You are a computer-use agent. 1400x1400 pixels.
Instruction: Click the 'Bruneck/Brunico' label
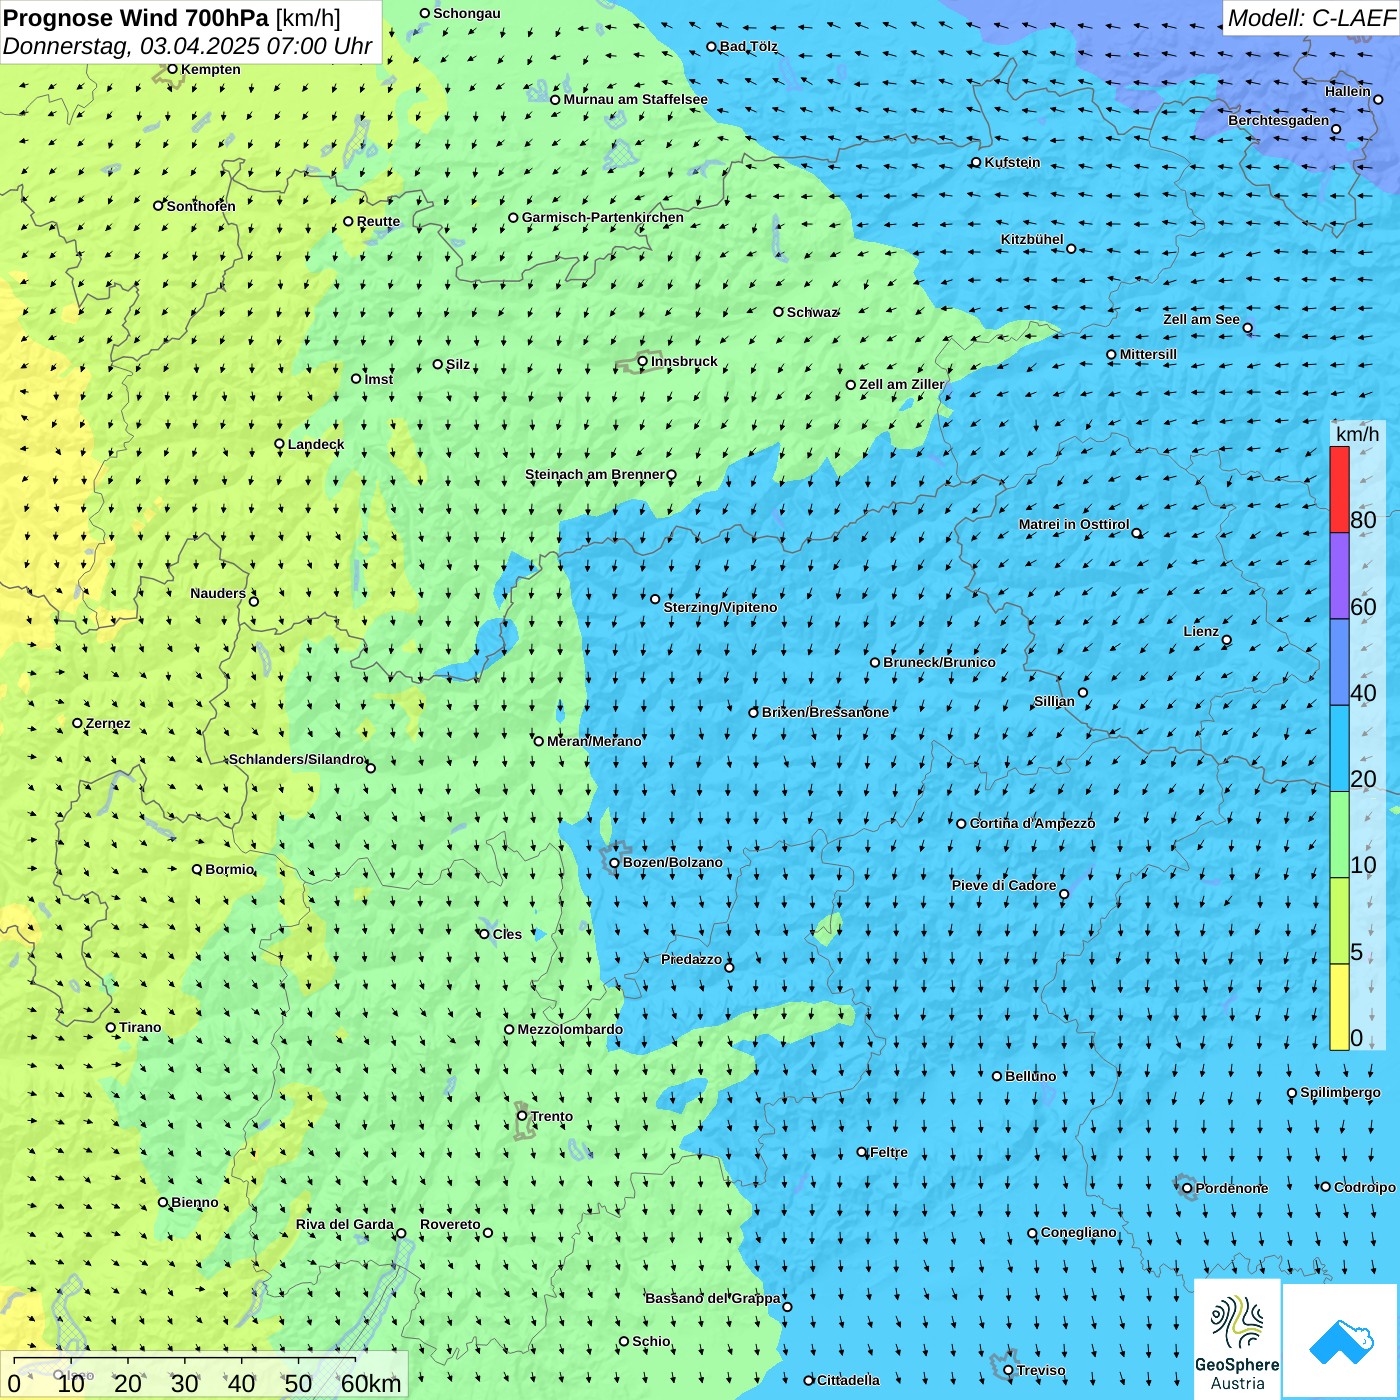[x=939, y=662]
